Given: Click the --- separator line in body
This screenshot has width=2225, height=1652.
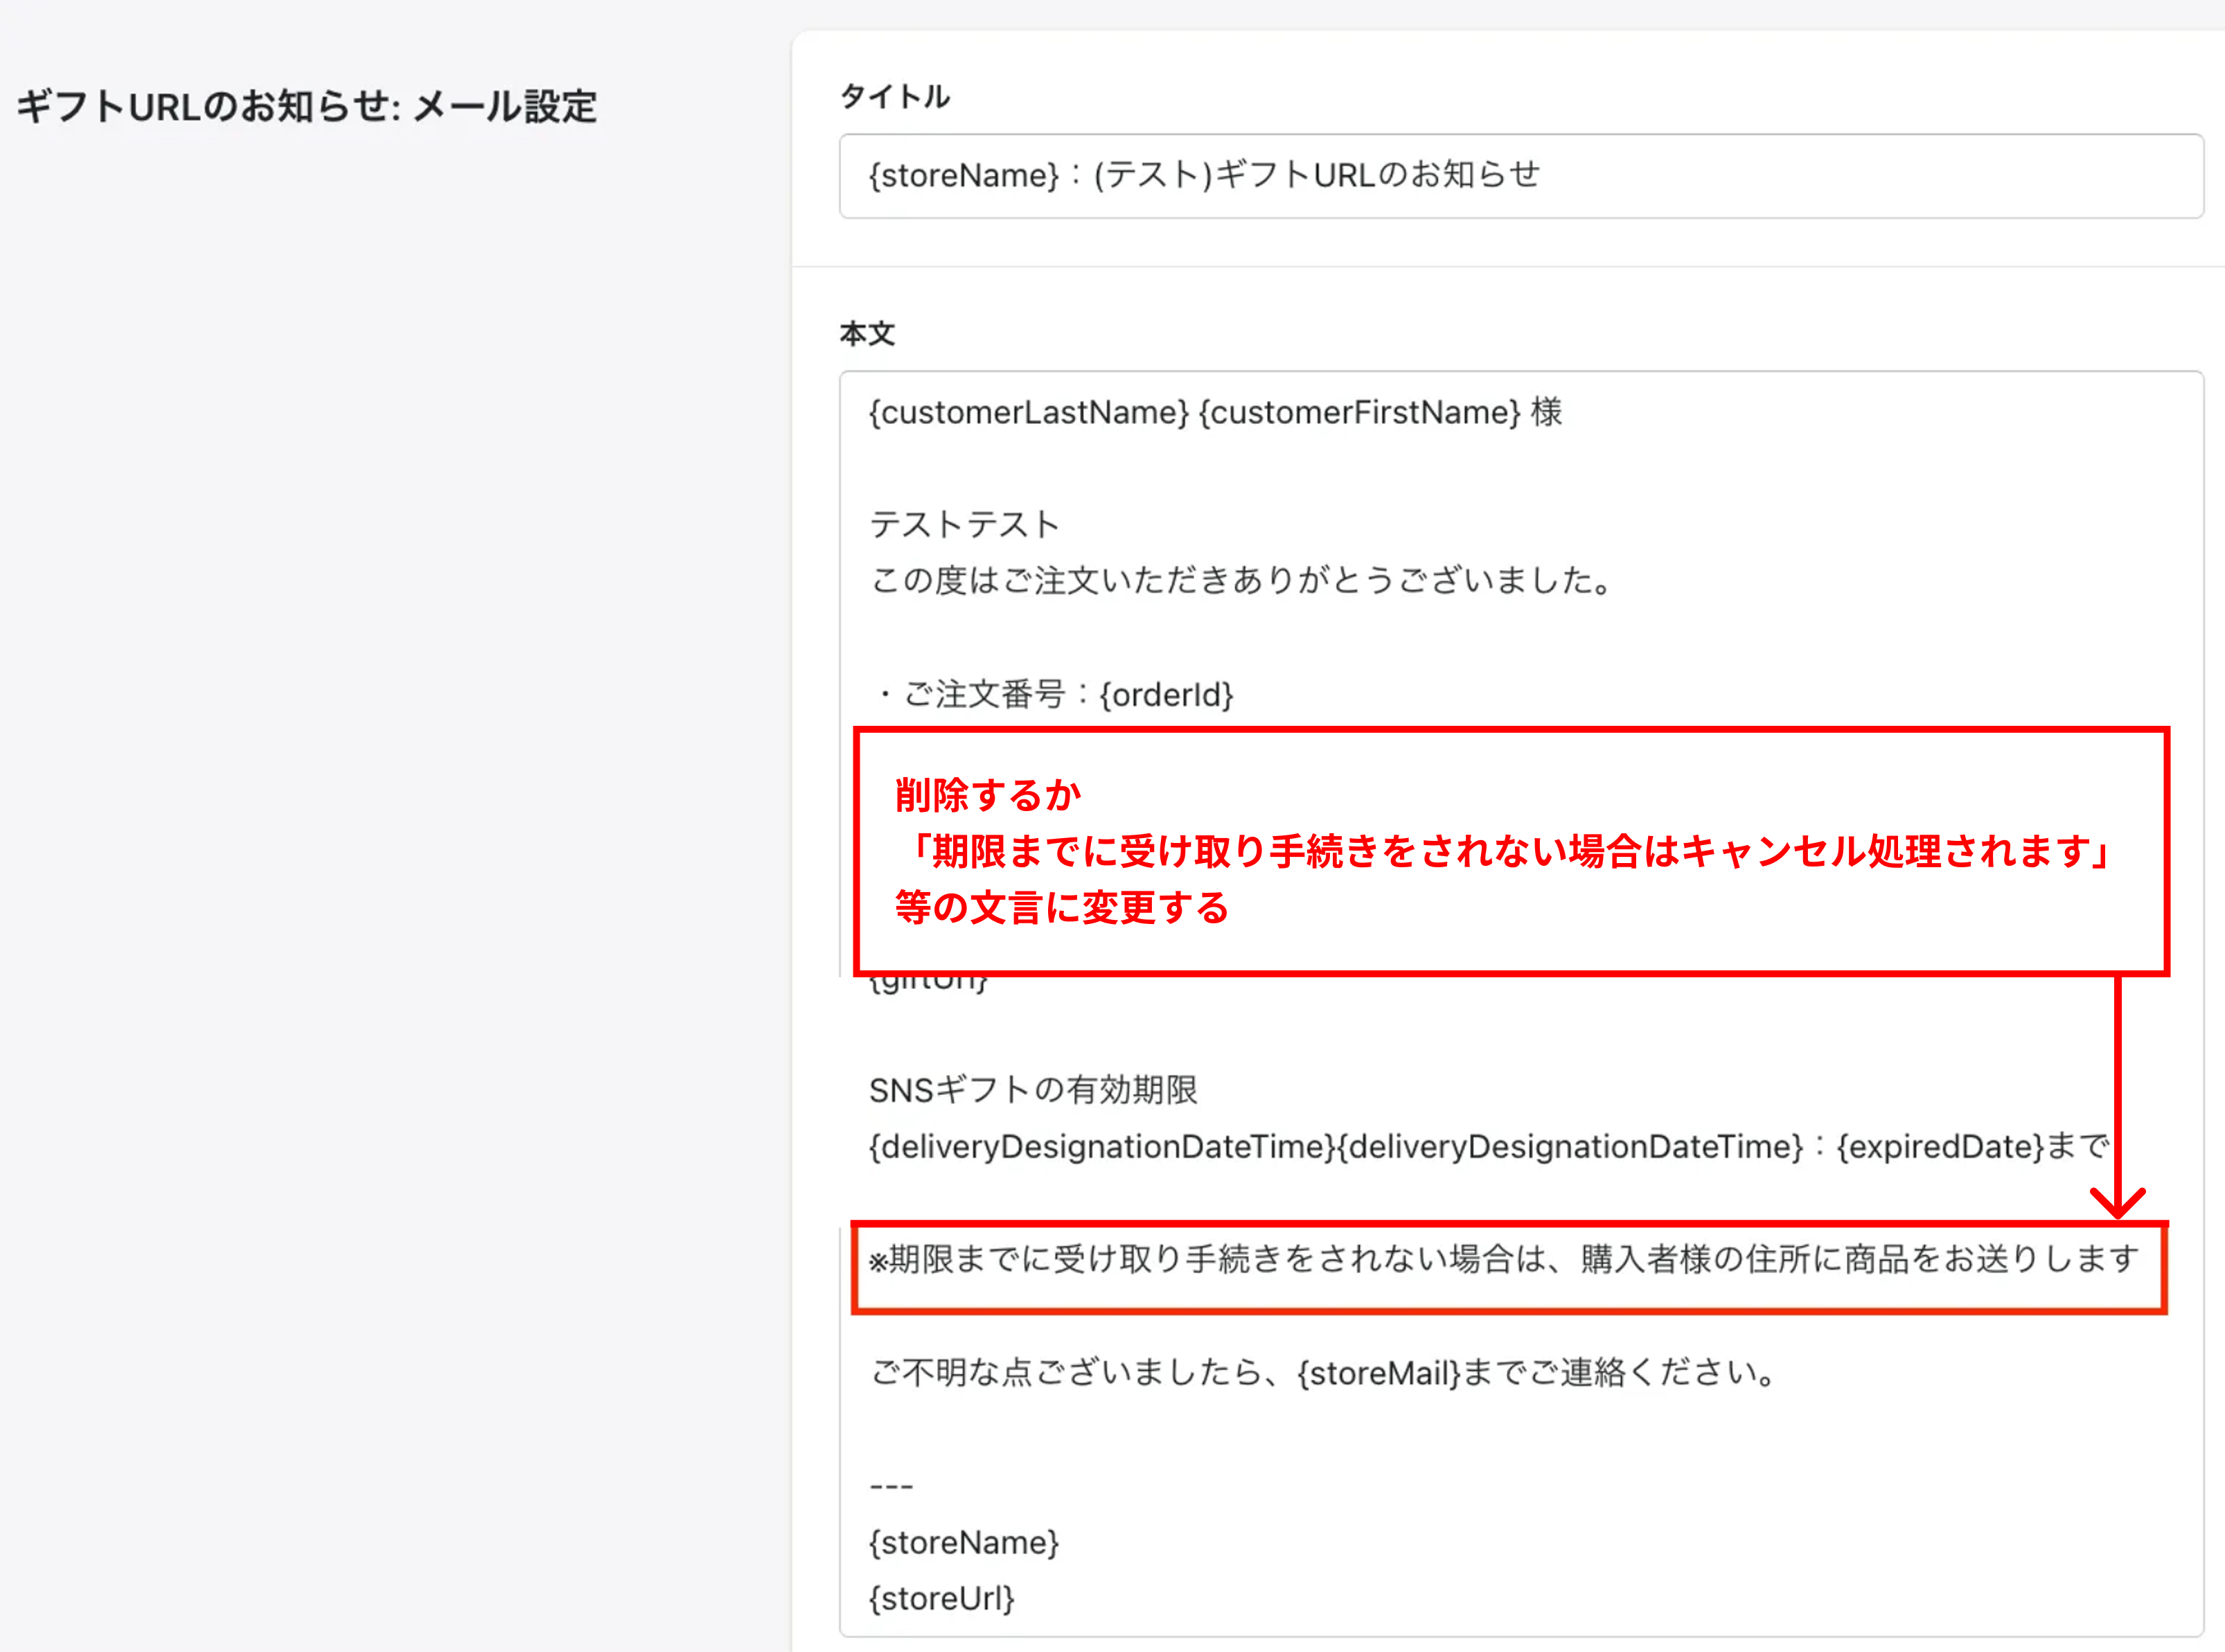Looking at the screenshot, I should (891, 1486).
